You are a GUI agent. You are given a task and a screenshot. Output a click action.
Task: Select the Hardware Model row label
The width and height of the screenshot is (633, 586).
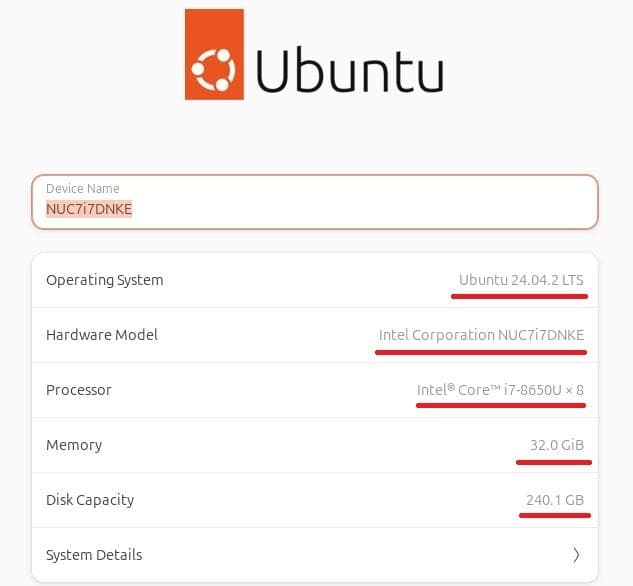coord(102,335)
